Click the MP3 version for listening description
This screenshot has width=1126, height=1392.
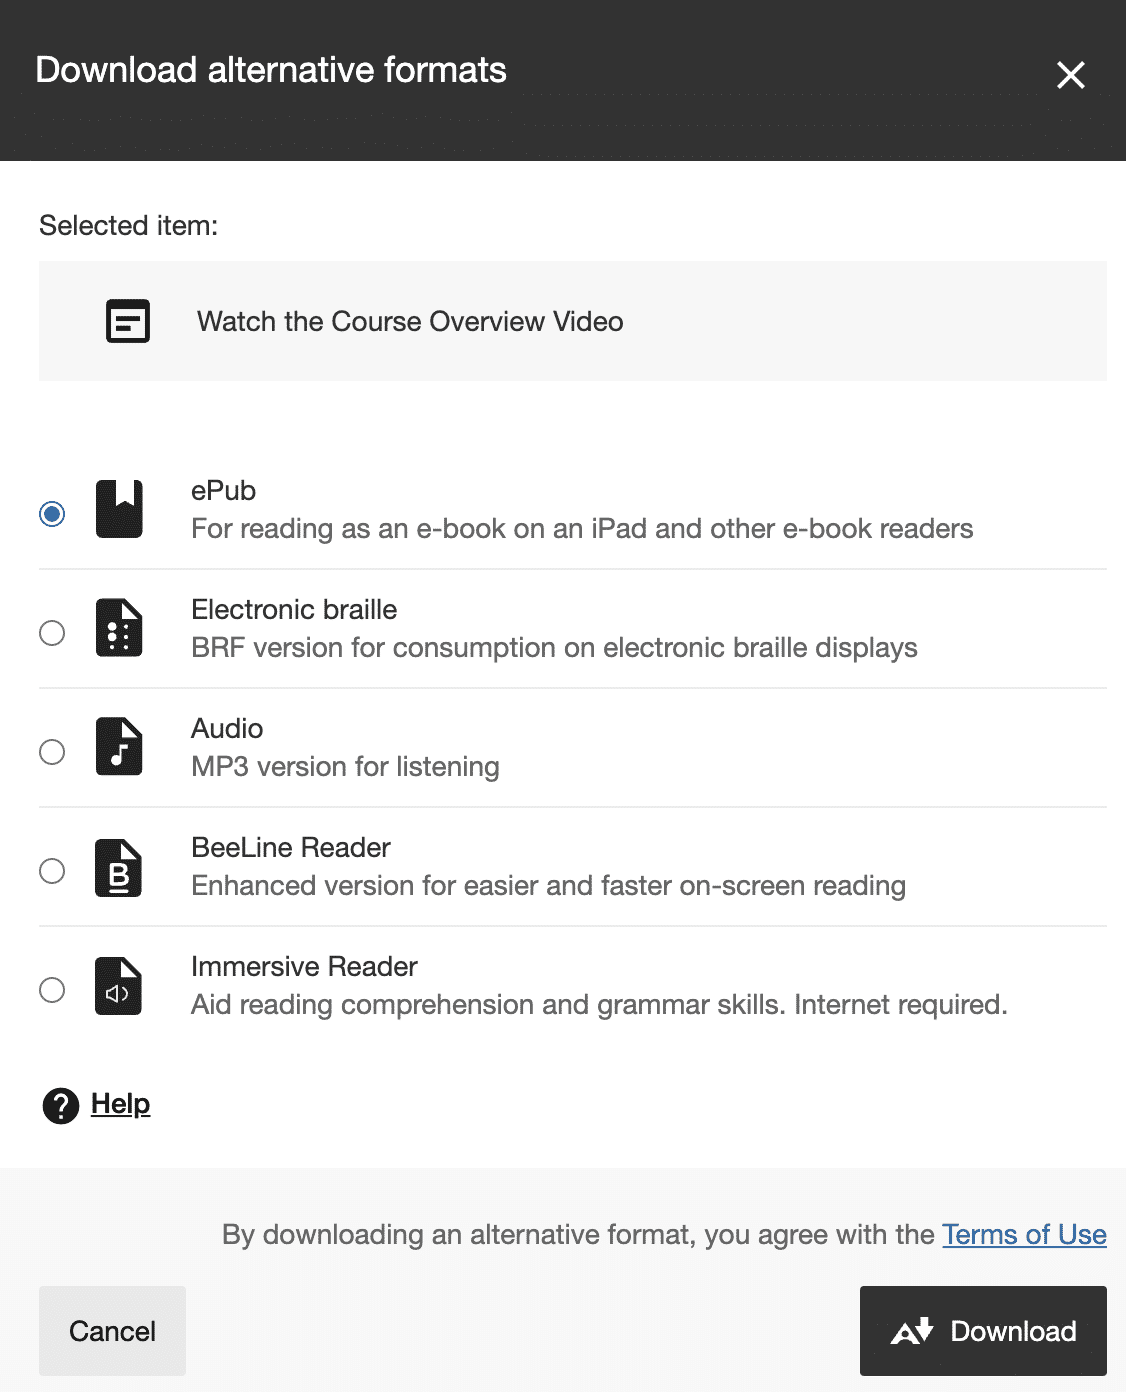345,767
